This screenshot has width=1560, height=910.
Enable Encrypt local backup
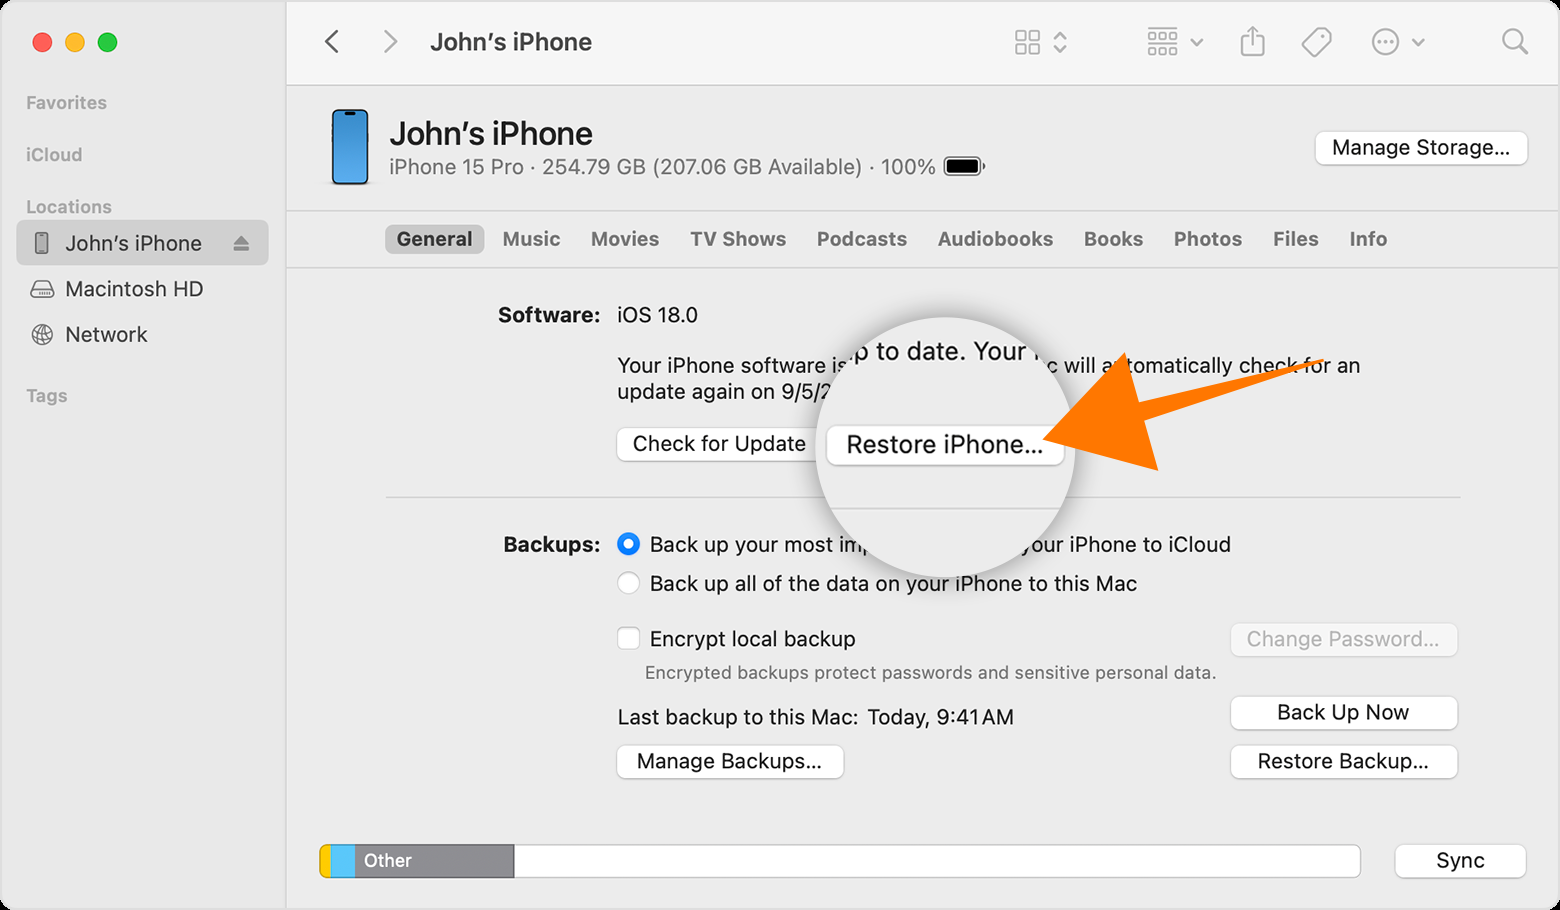(x=628, y=638)
